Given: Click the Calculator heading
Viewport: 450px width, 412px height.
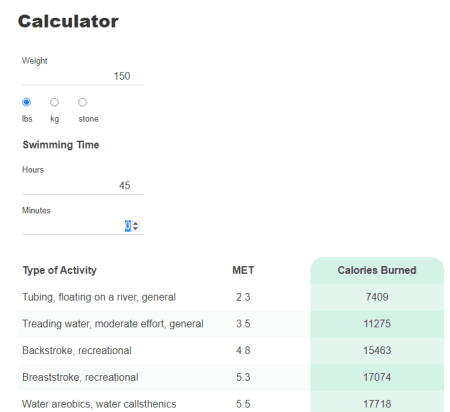Looking at the screenshot, I should [68, 22].
